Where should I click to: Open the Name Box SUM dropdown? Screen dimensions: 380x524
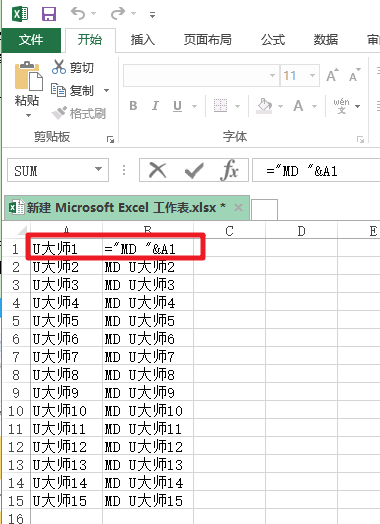pyautogui.click(x=98, y=169)
